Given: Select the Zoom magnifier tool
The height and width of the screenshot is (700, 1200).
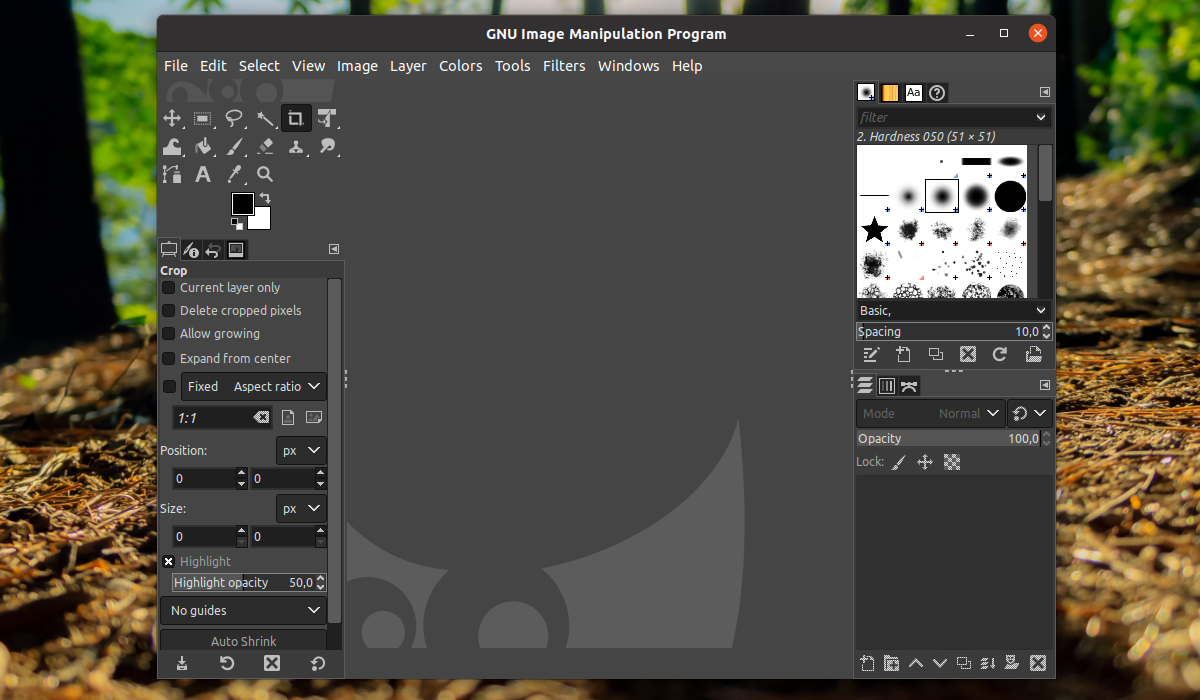Looking at the screenshot, I should 265,174.
